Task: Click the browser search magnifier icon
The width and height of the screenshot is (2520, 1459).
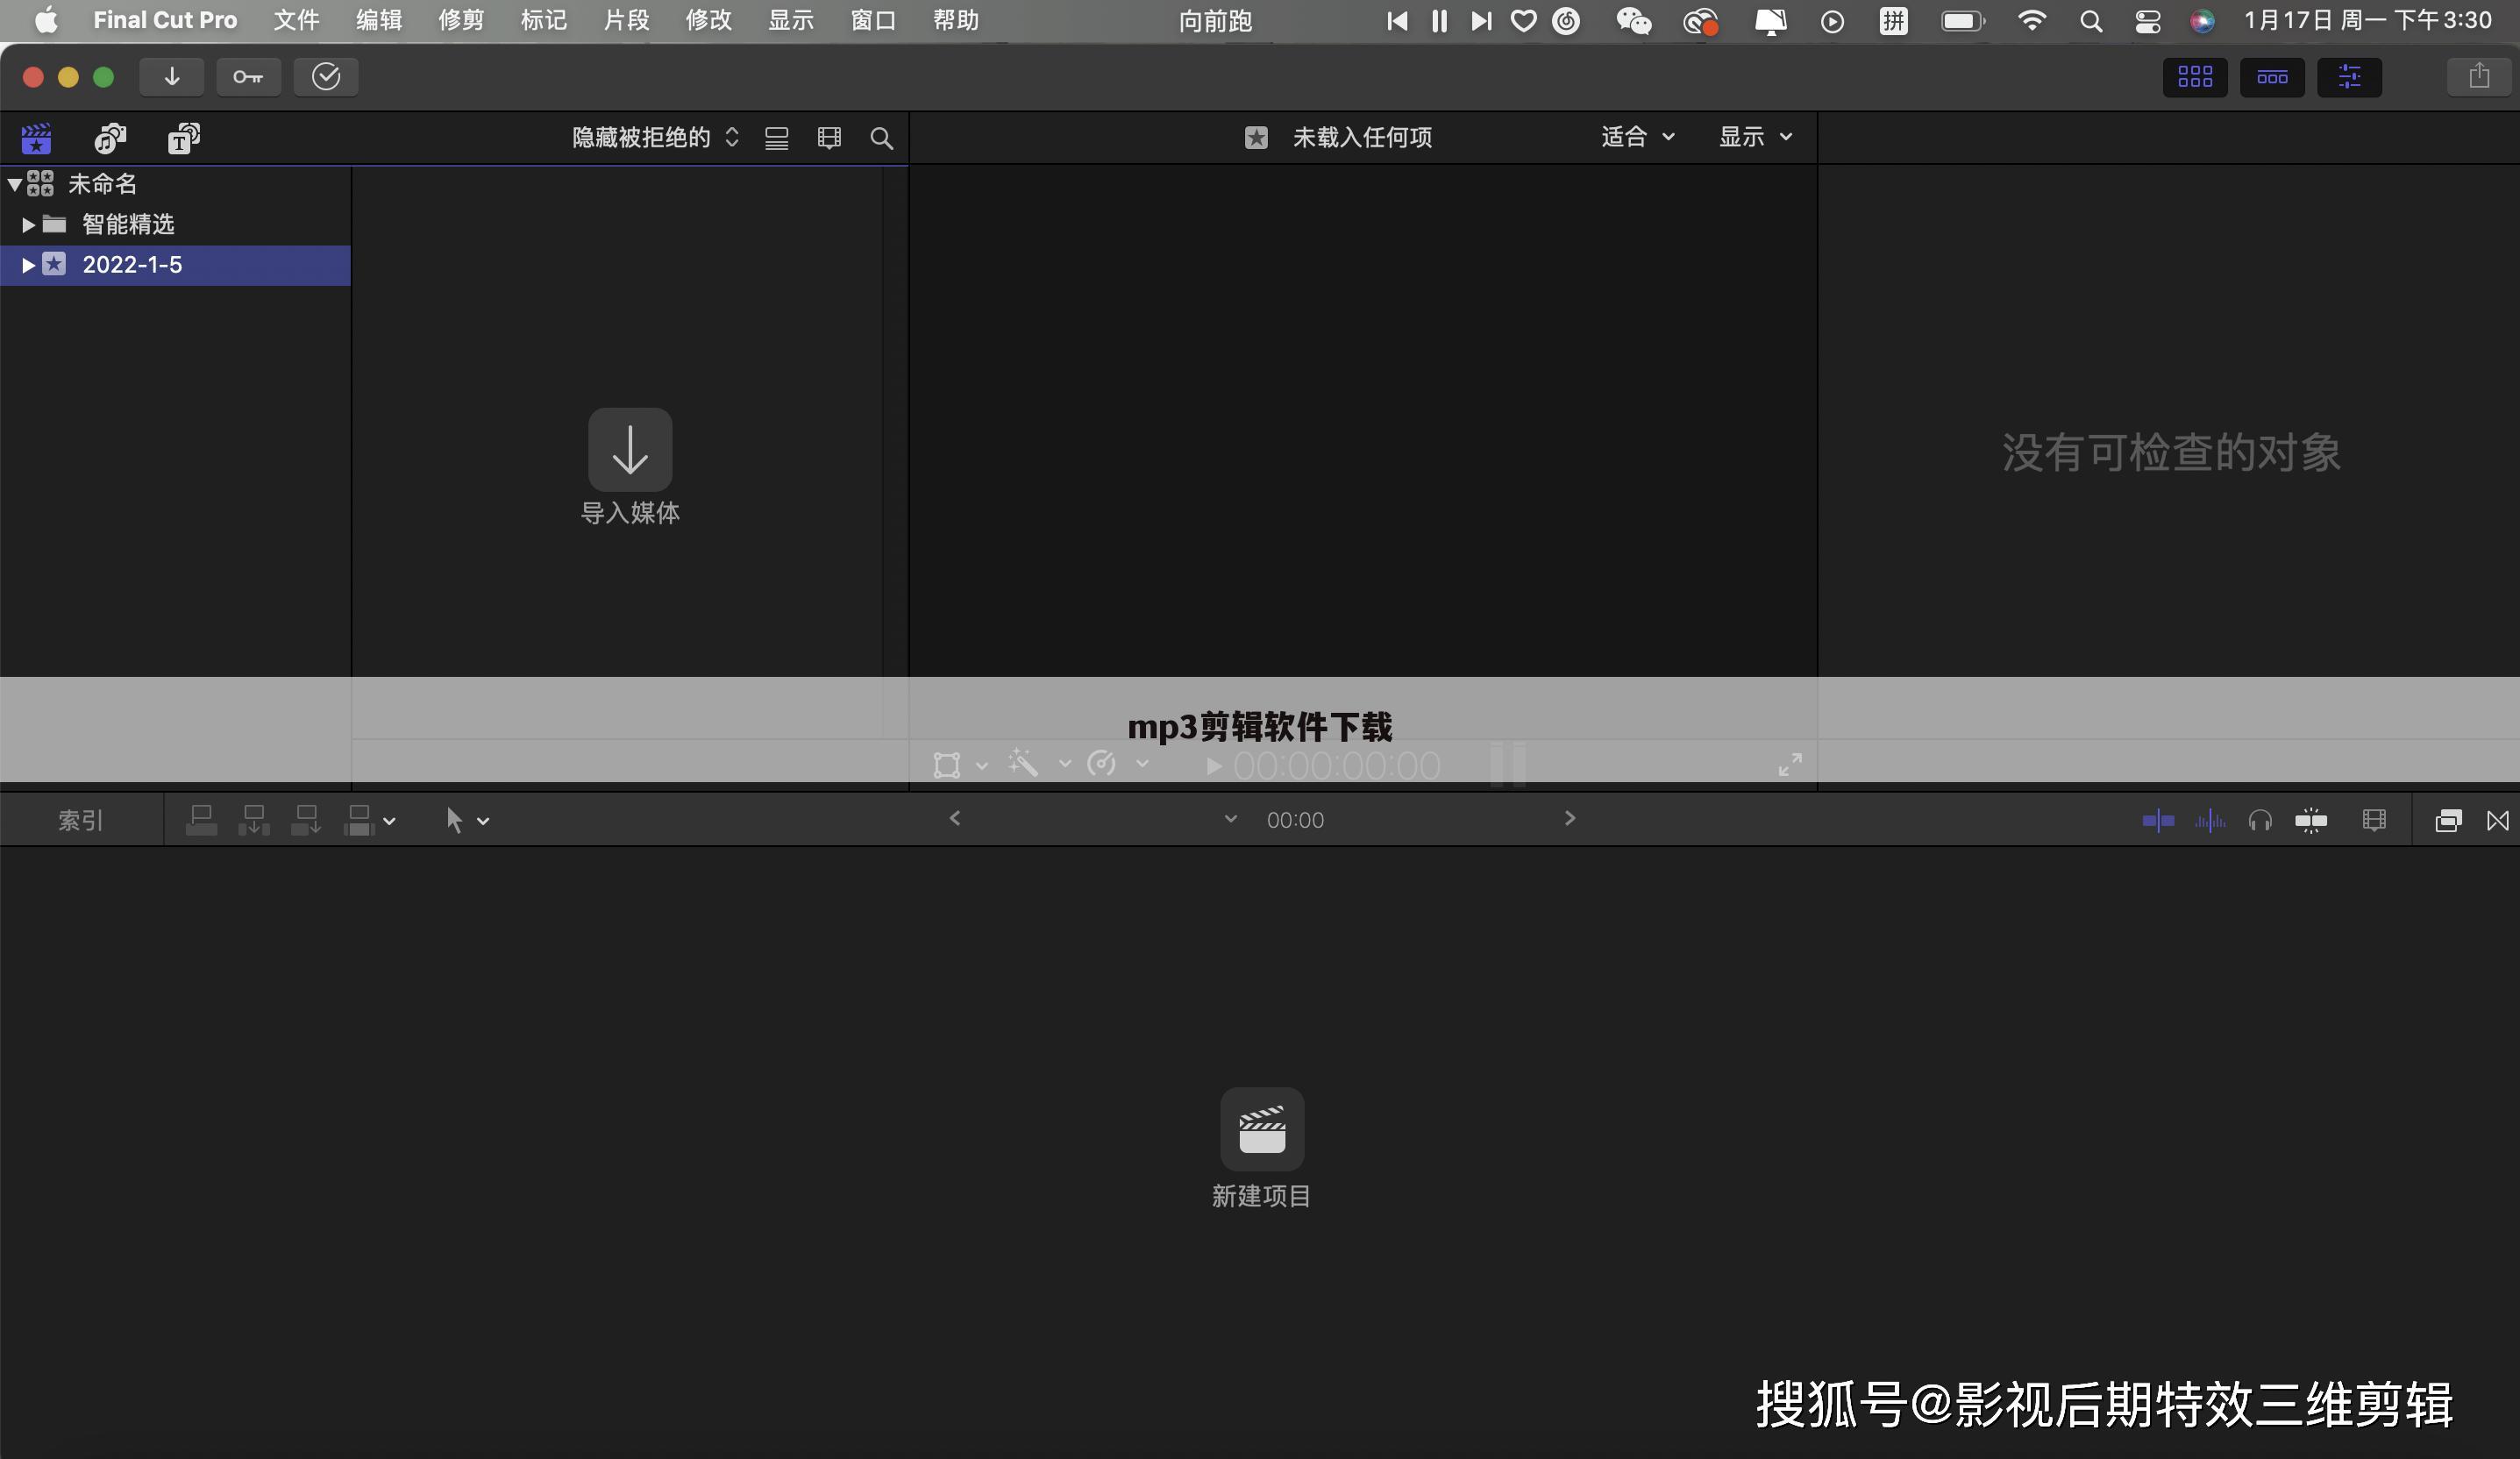Action: 881,138
